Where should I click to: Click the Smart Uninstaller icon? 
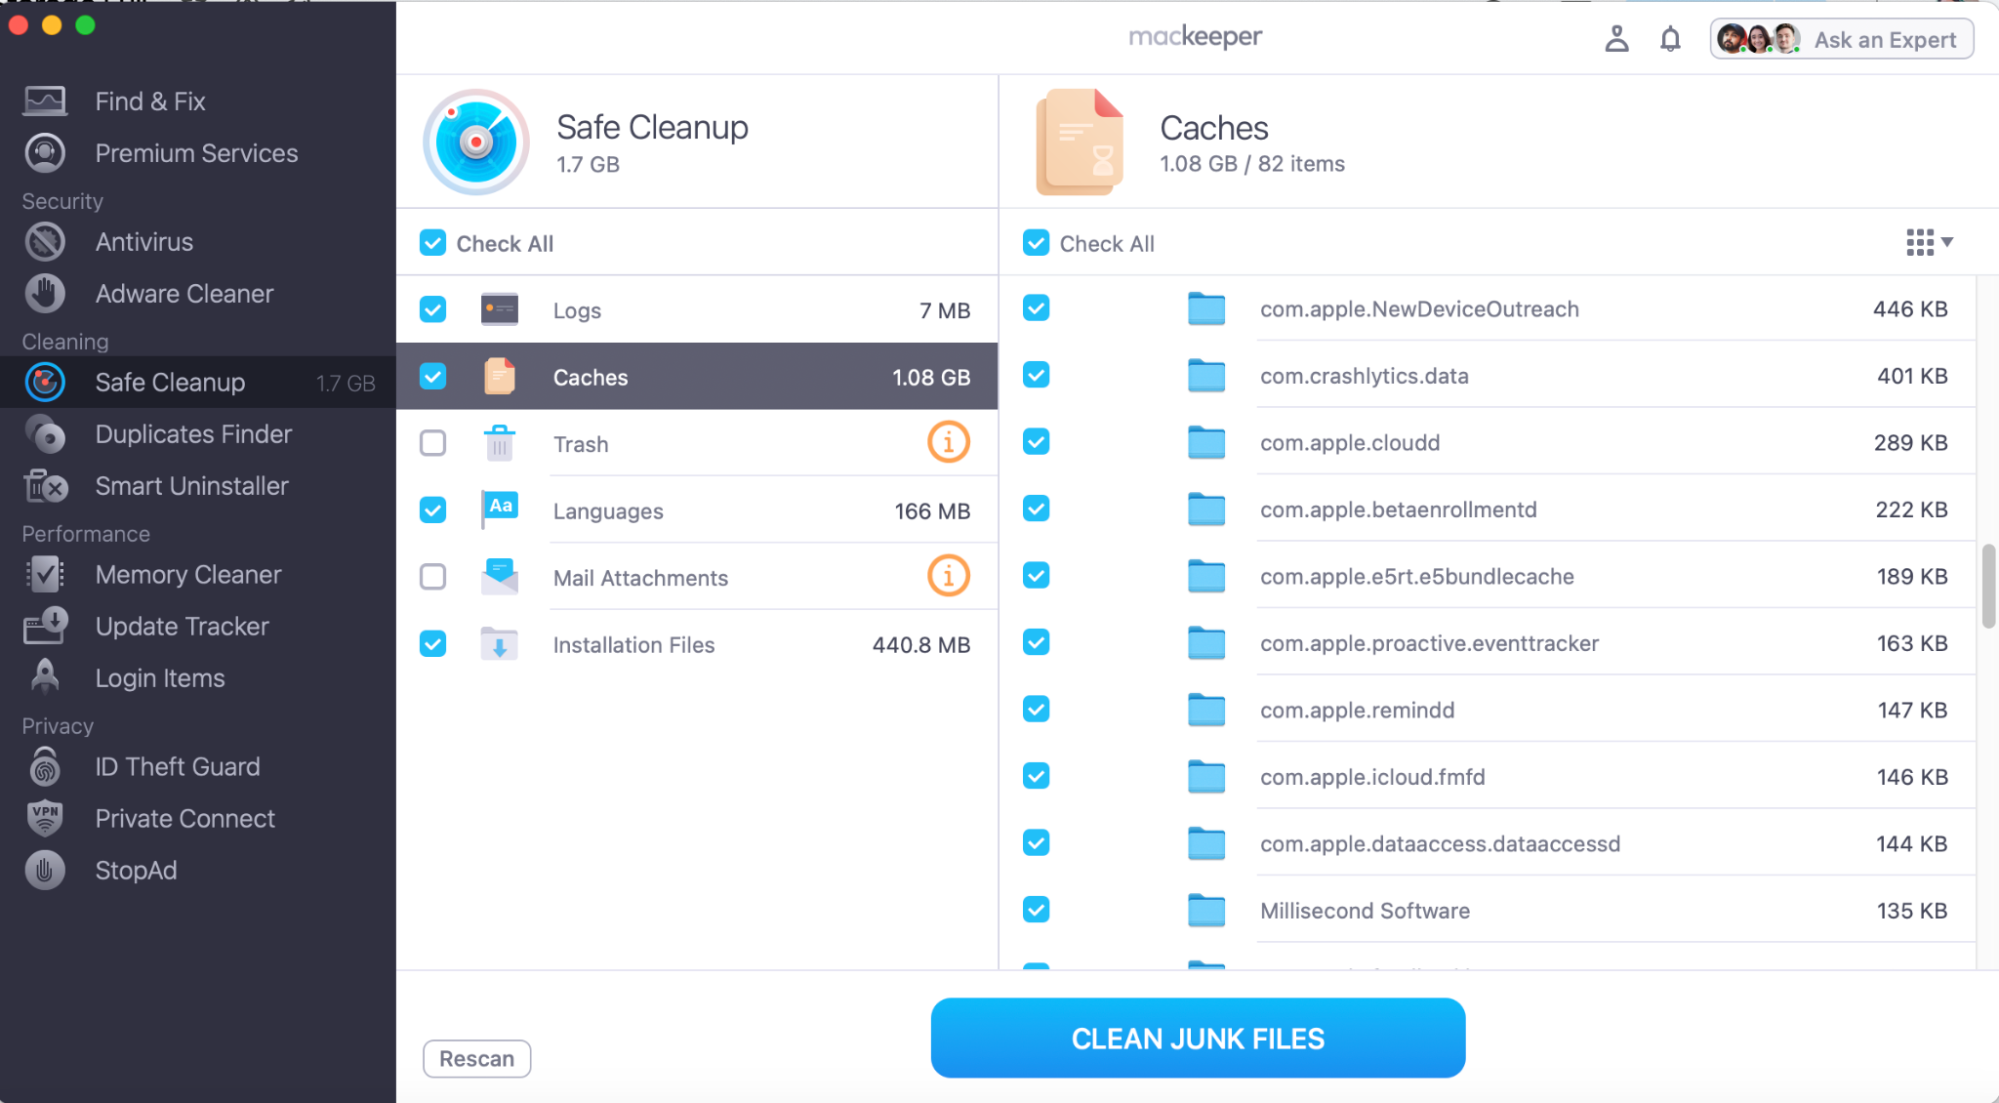45,486
